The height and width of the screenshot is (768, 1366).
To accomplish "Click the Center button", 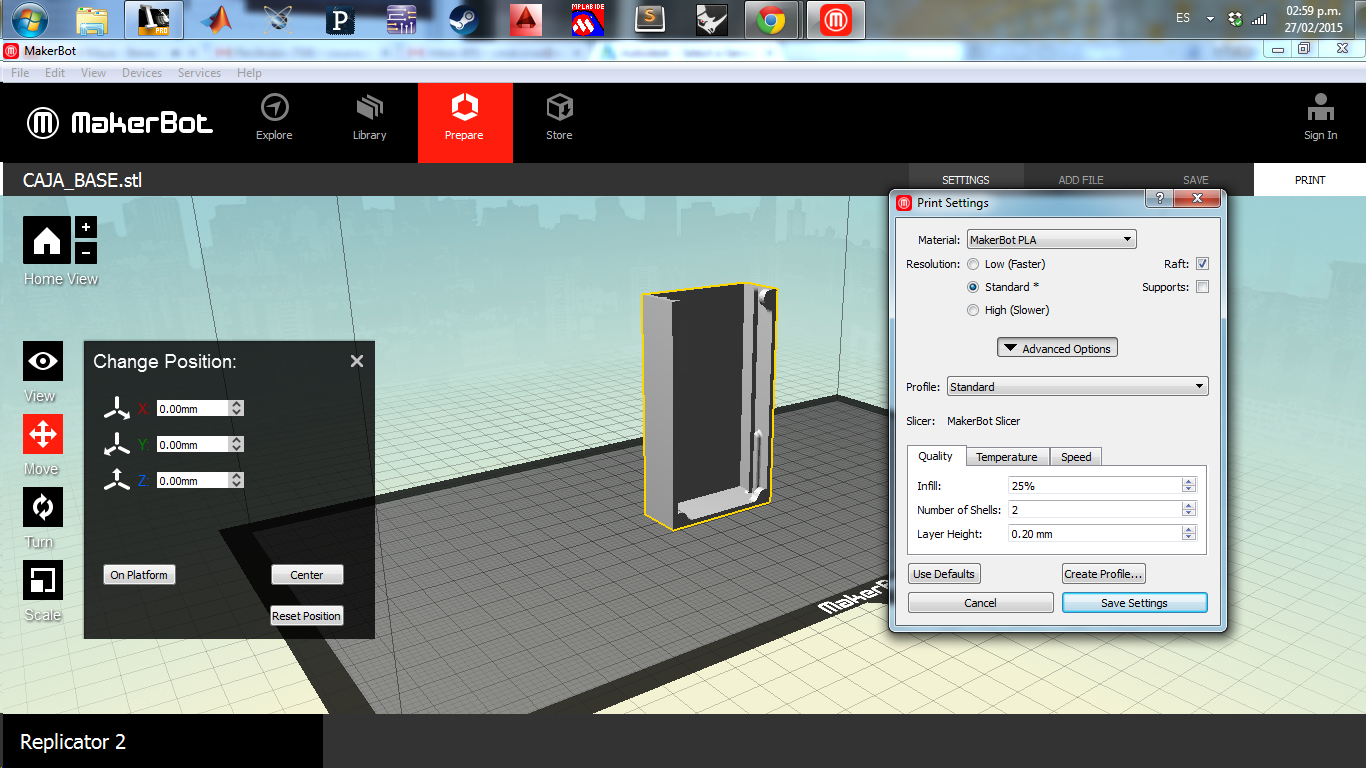I will [x=307, y=575].
